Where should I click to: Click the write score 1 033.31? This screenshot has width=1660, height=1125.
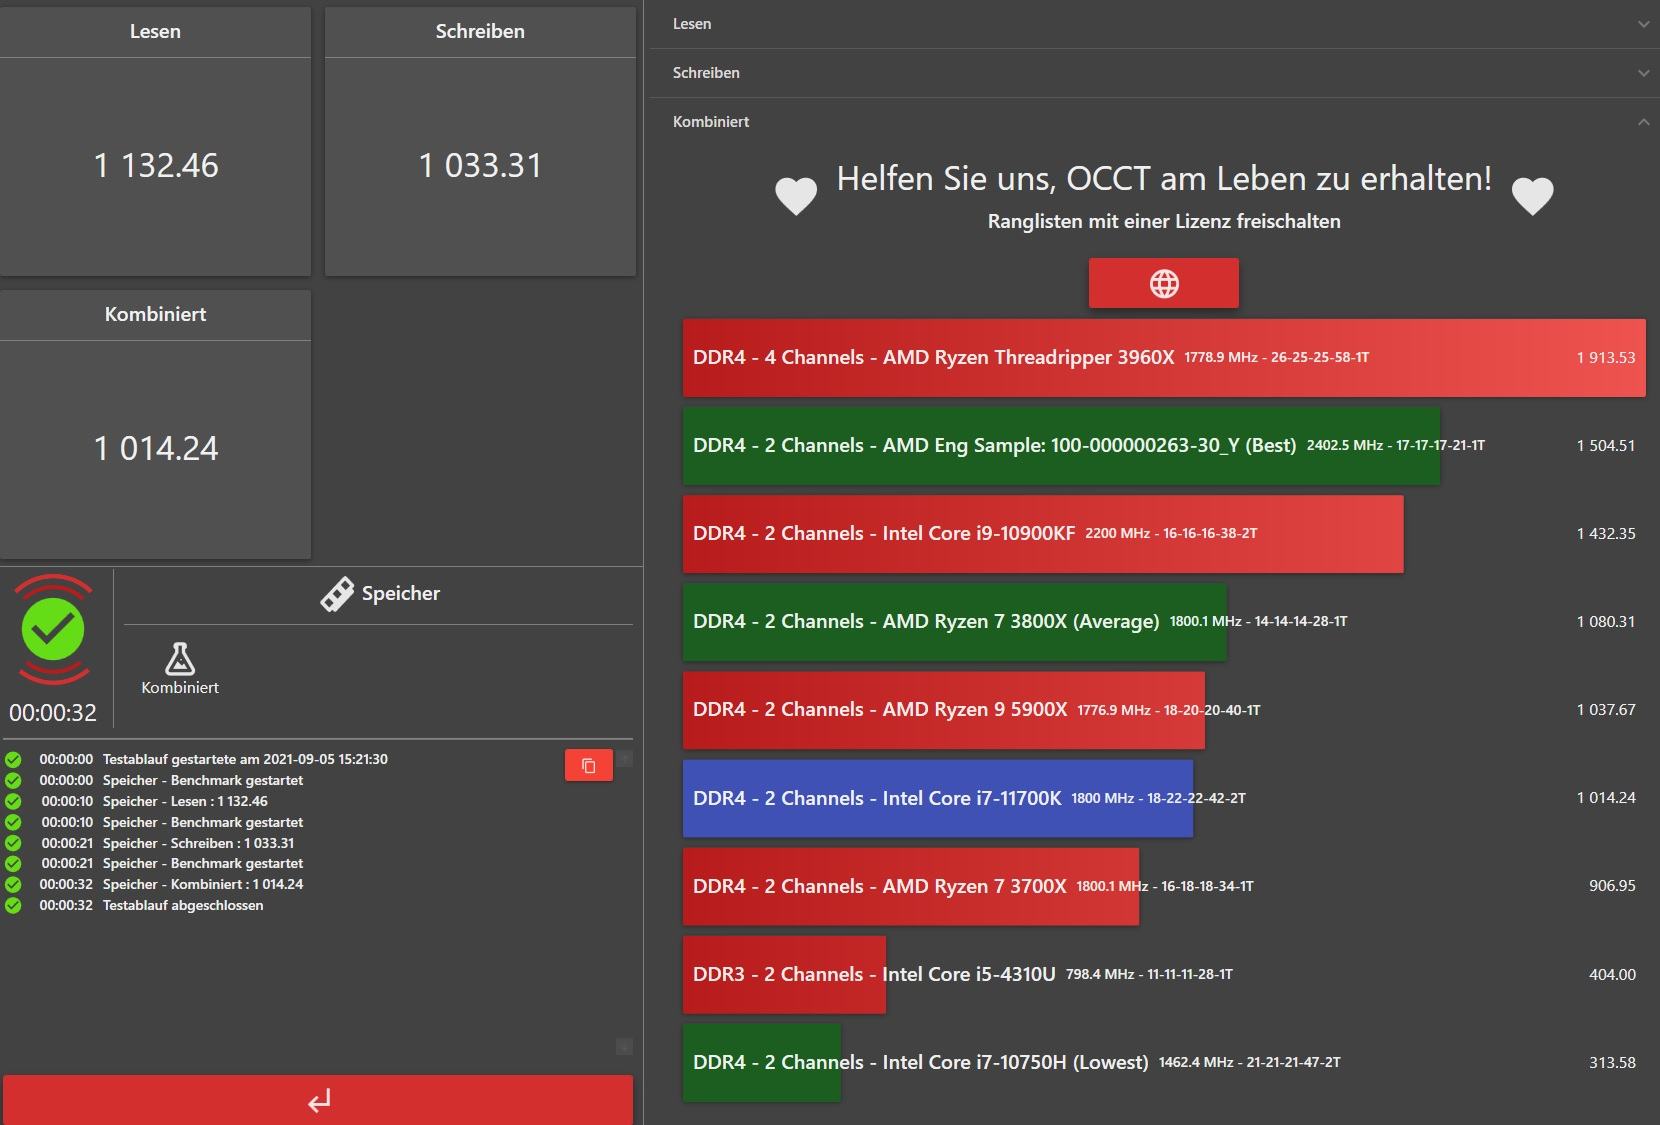(x=480, y=165)
